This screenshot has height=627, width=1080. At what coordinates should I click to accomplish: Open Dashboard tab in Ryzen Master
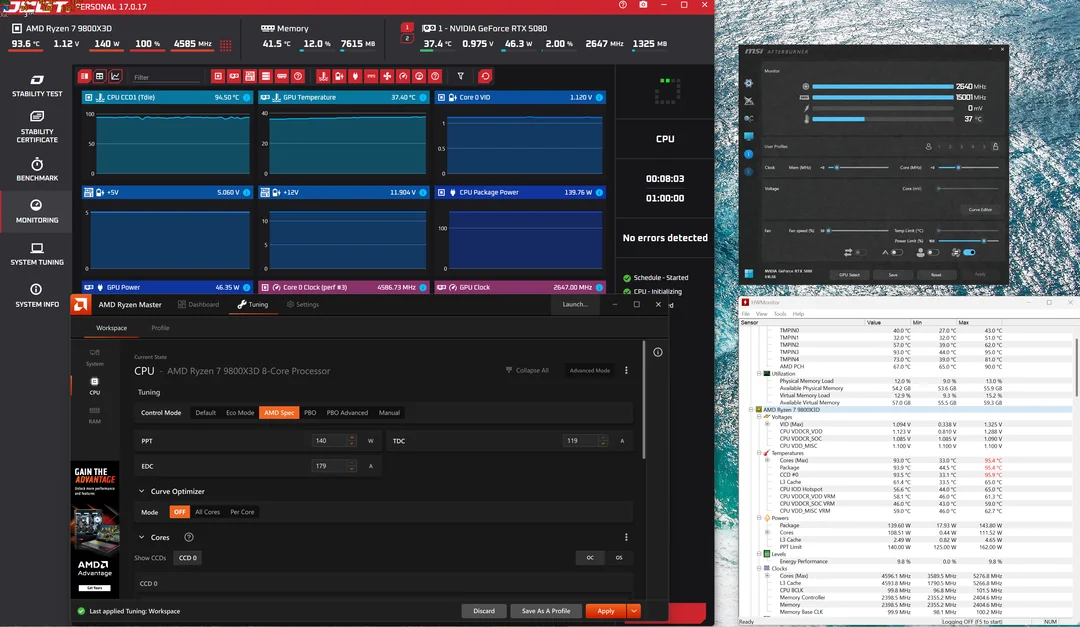(198, 305)
